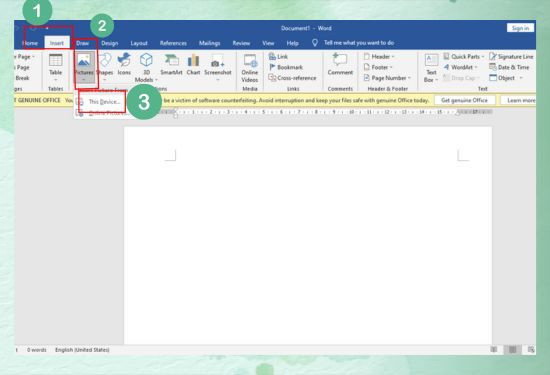This screenshot has height=375, width=550.
Task: Open the Page Number dropdown
Action: tap(387, 78)
